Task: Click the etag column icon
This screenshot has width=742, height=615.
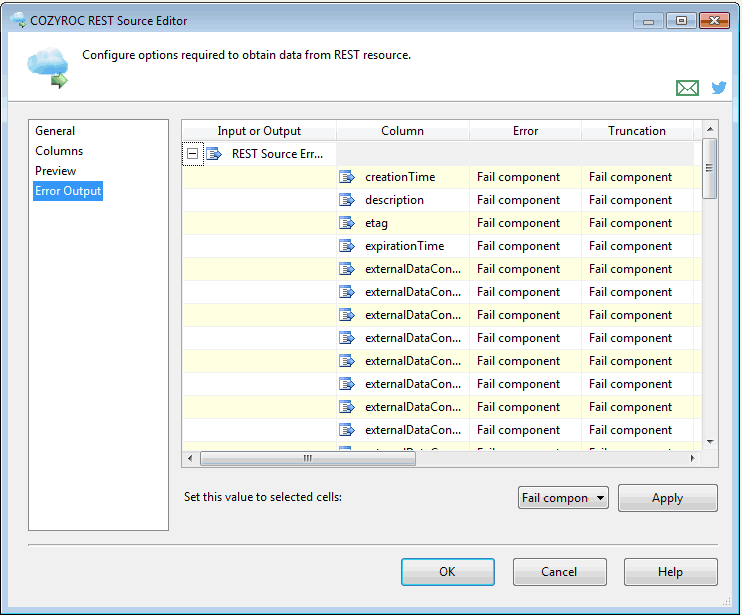Action: click(347, 223)
